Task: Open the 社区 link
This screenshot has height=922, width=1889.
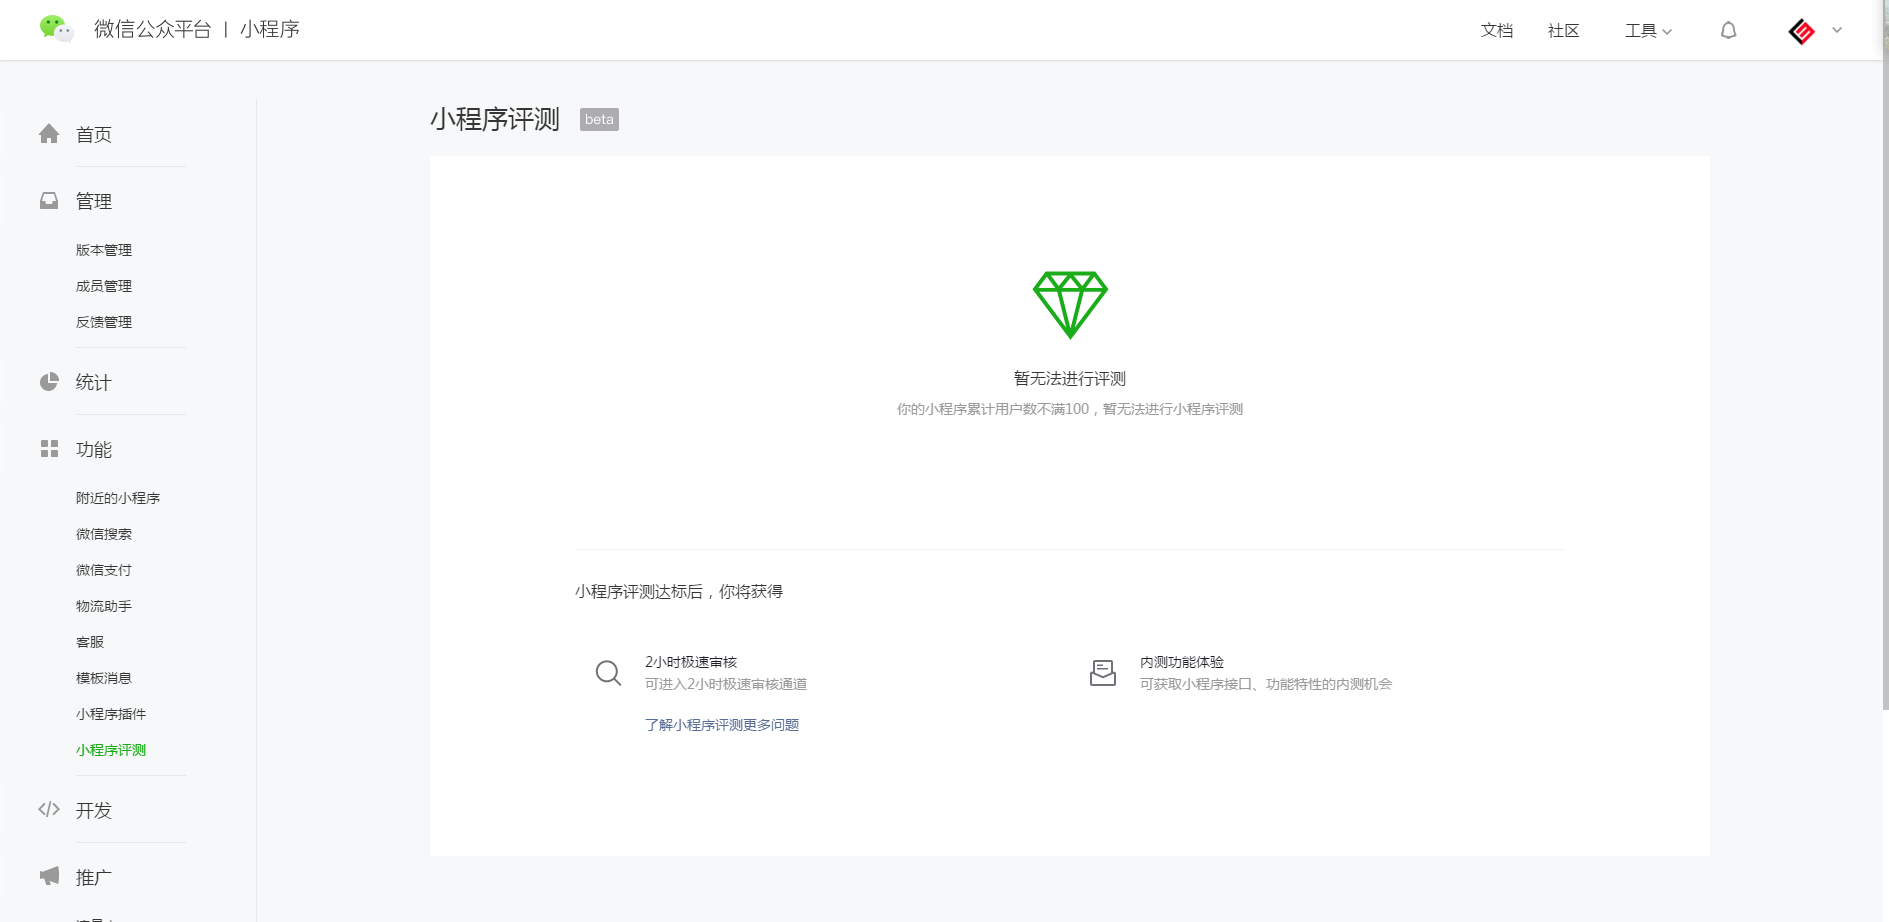Action: [x=1564, y=31]
